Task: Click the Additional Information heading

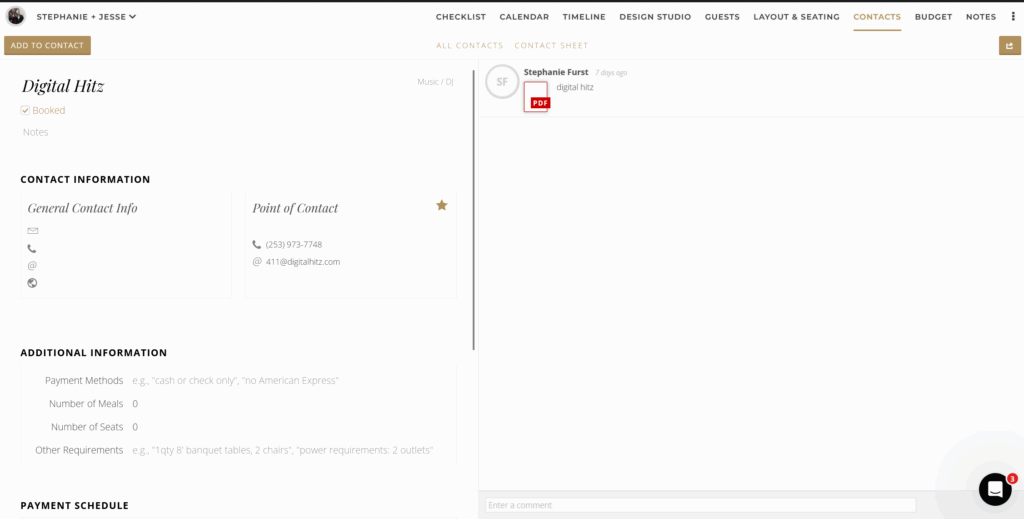Action: click(93, 353)
